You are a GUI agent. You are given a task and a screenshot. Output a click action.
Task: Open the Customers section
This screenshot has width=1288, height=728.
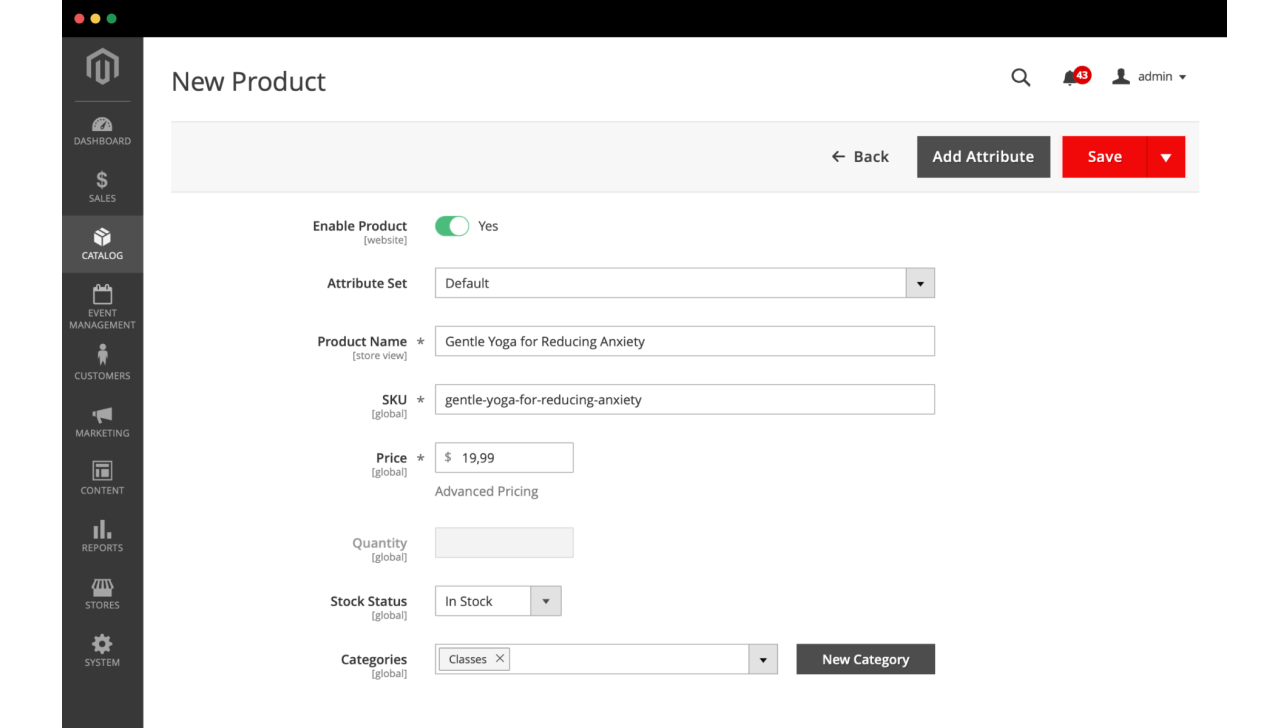102,362
